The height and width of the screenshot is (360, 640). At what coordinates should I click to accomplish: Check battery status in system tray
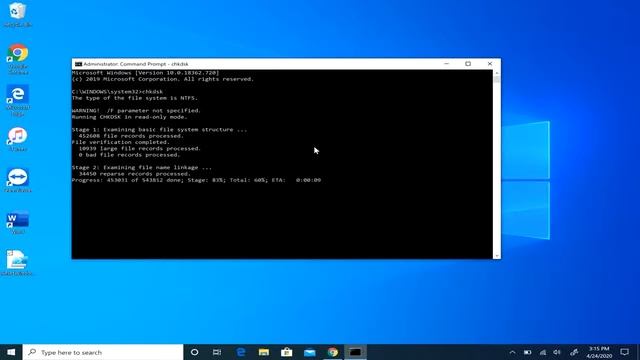coord(527,352)
